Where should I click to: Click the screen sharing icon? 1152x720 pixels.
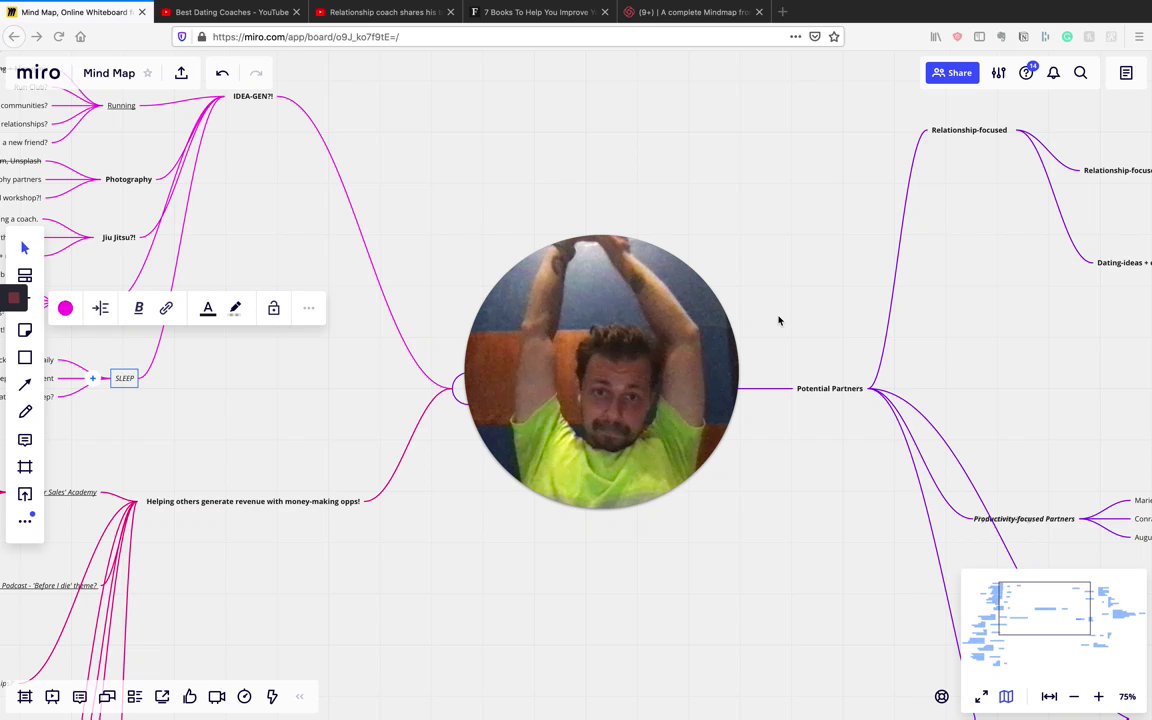tap(162, 696)
